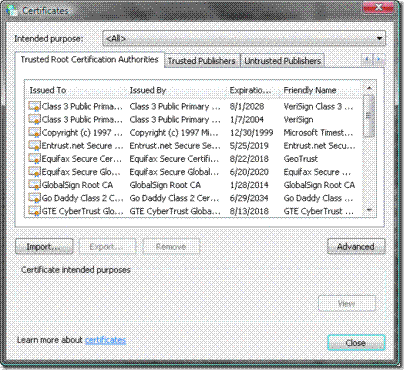The height and width of the screenshot is (370, 404).
Task: Open the Intended purpose dropdown
Action: [x=244, y=38]
